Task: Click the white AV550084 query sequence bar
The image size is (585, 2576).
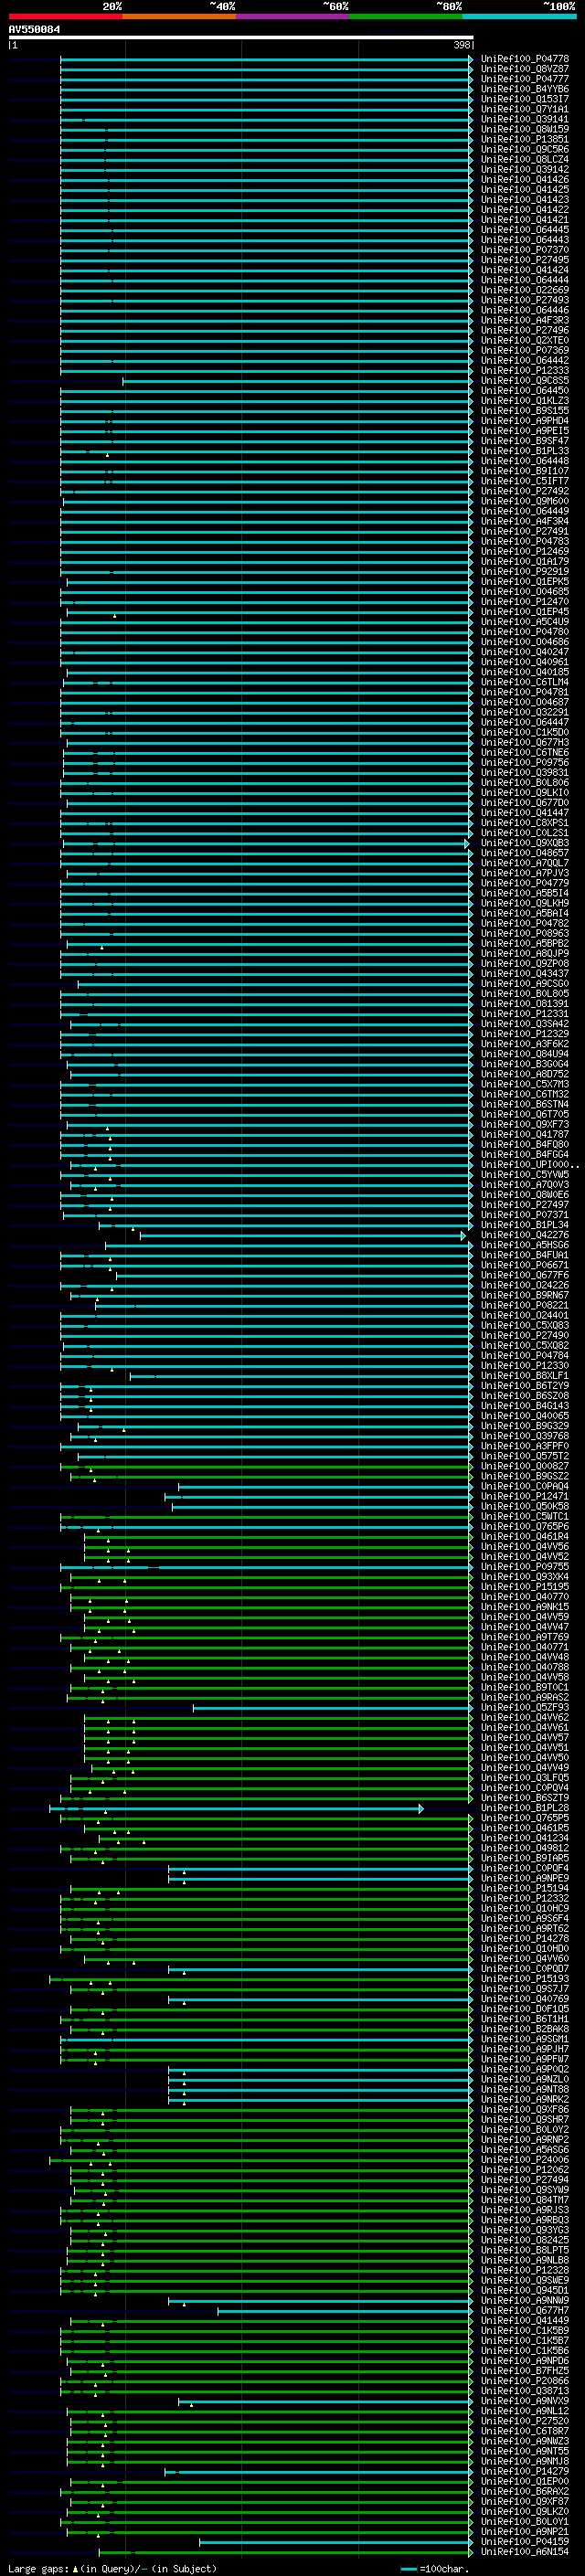Action: [x=240, y=38]
